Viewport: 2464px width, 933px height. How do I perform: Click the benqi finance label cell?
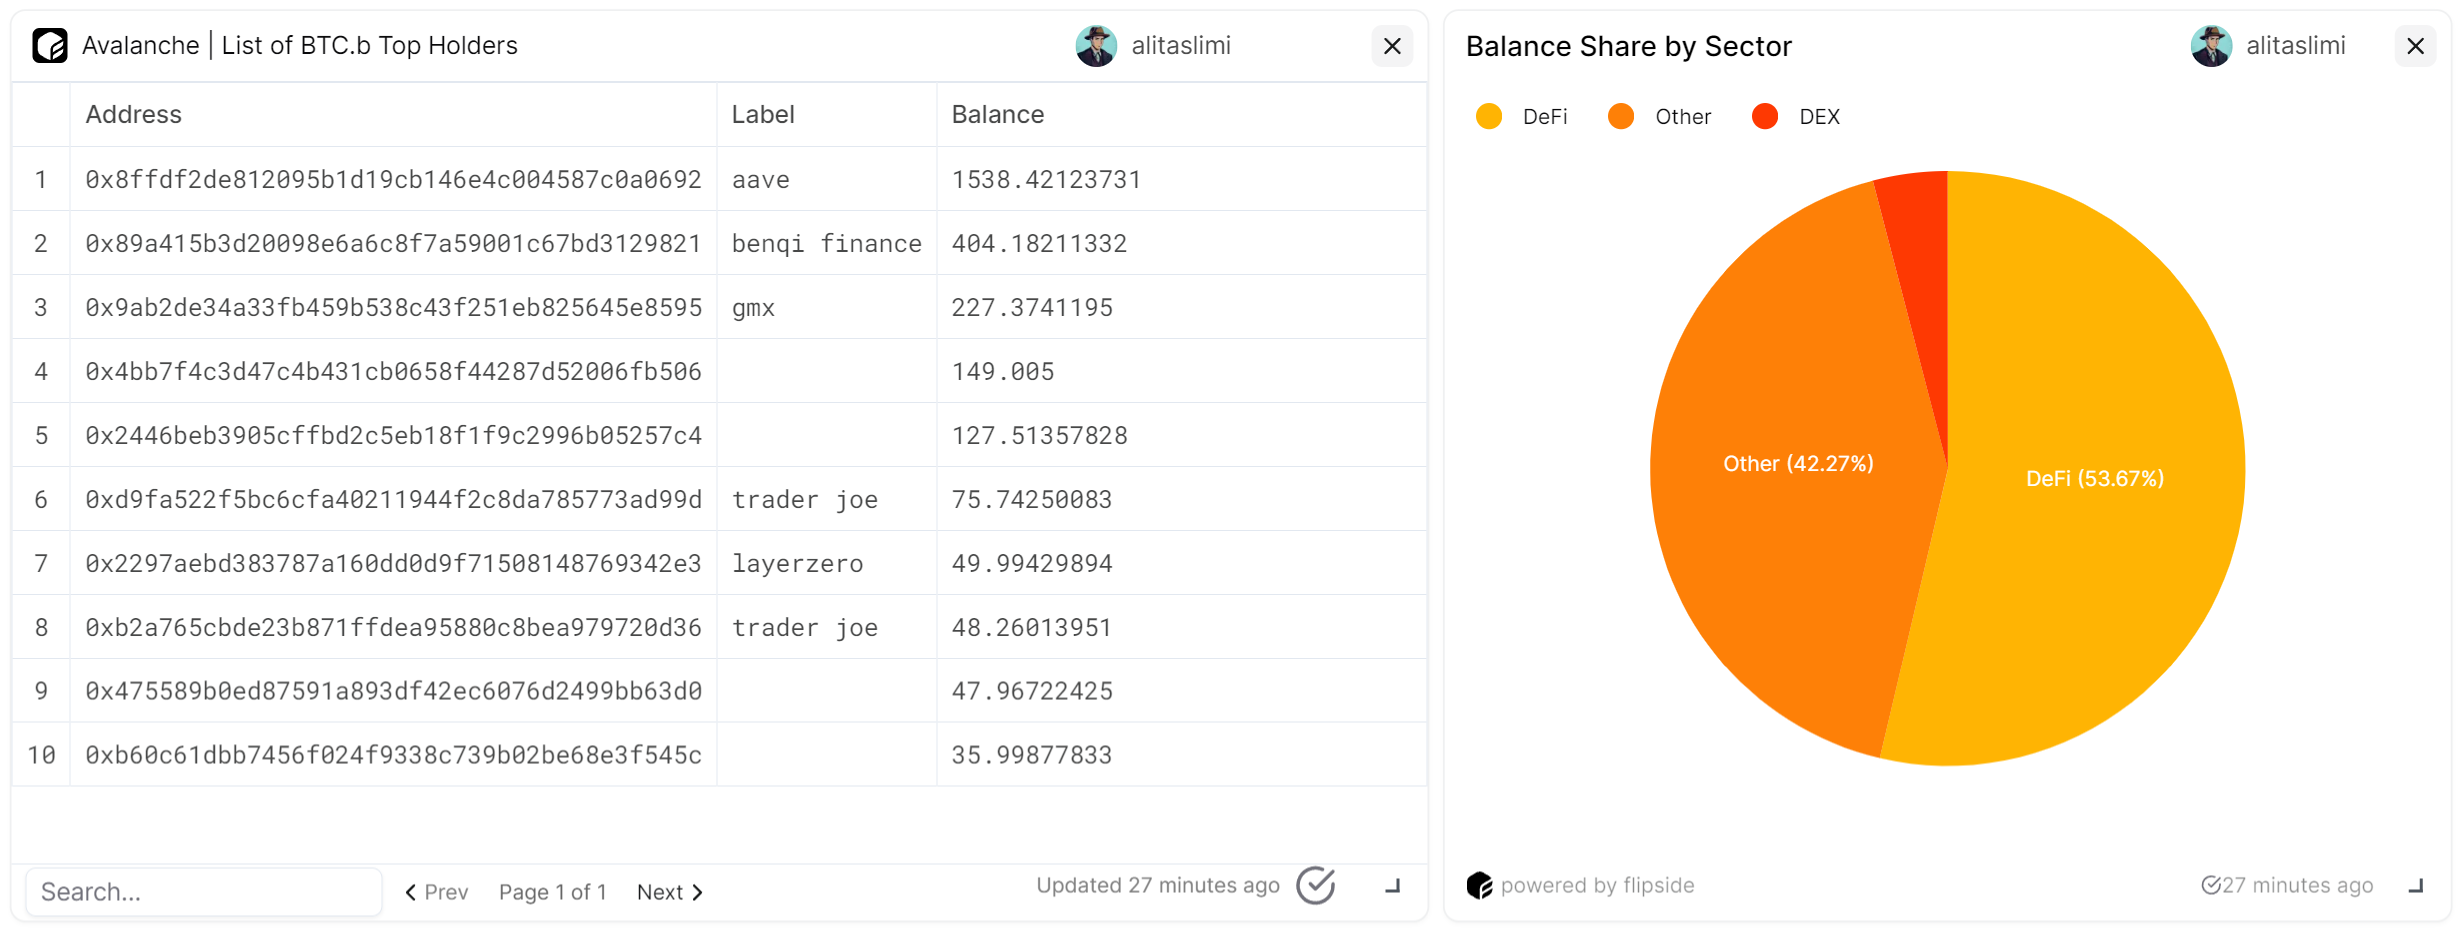click(x=827, y=244)
